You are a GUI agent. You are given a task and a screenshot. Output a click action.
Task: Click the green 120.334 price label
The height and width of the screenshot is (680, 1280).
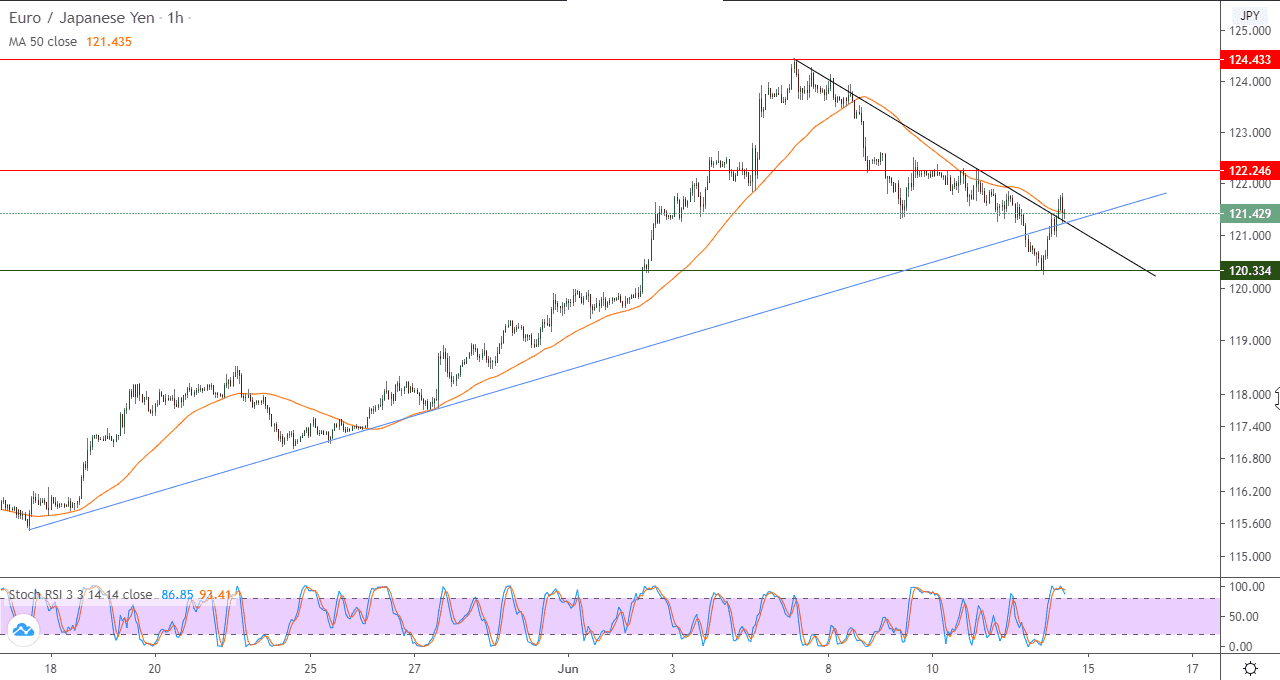(1250, 271)
